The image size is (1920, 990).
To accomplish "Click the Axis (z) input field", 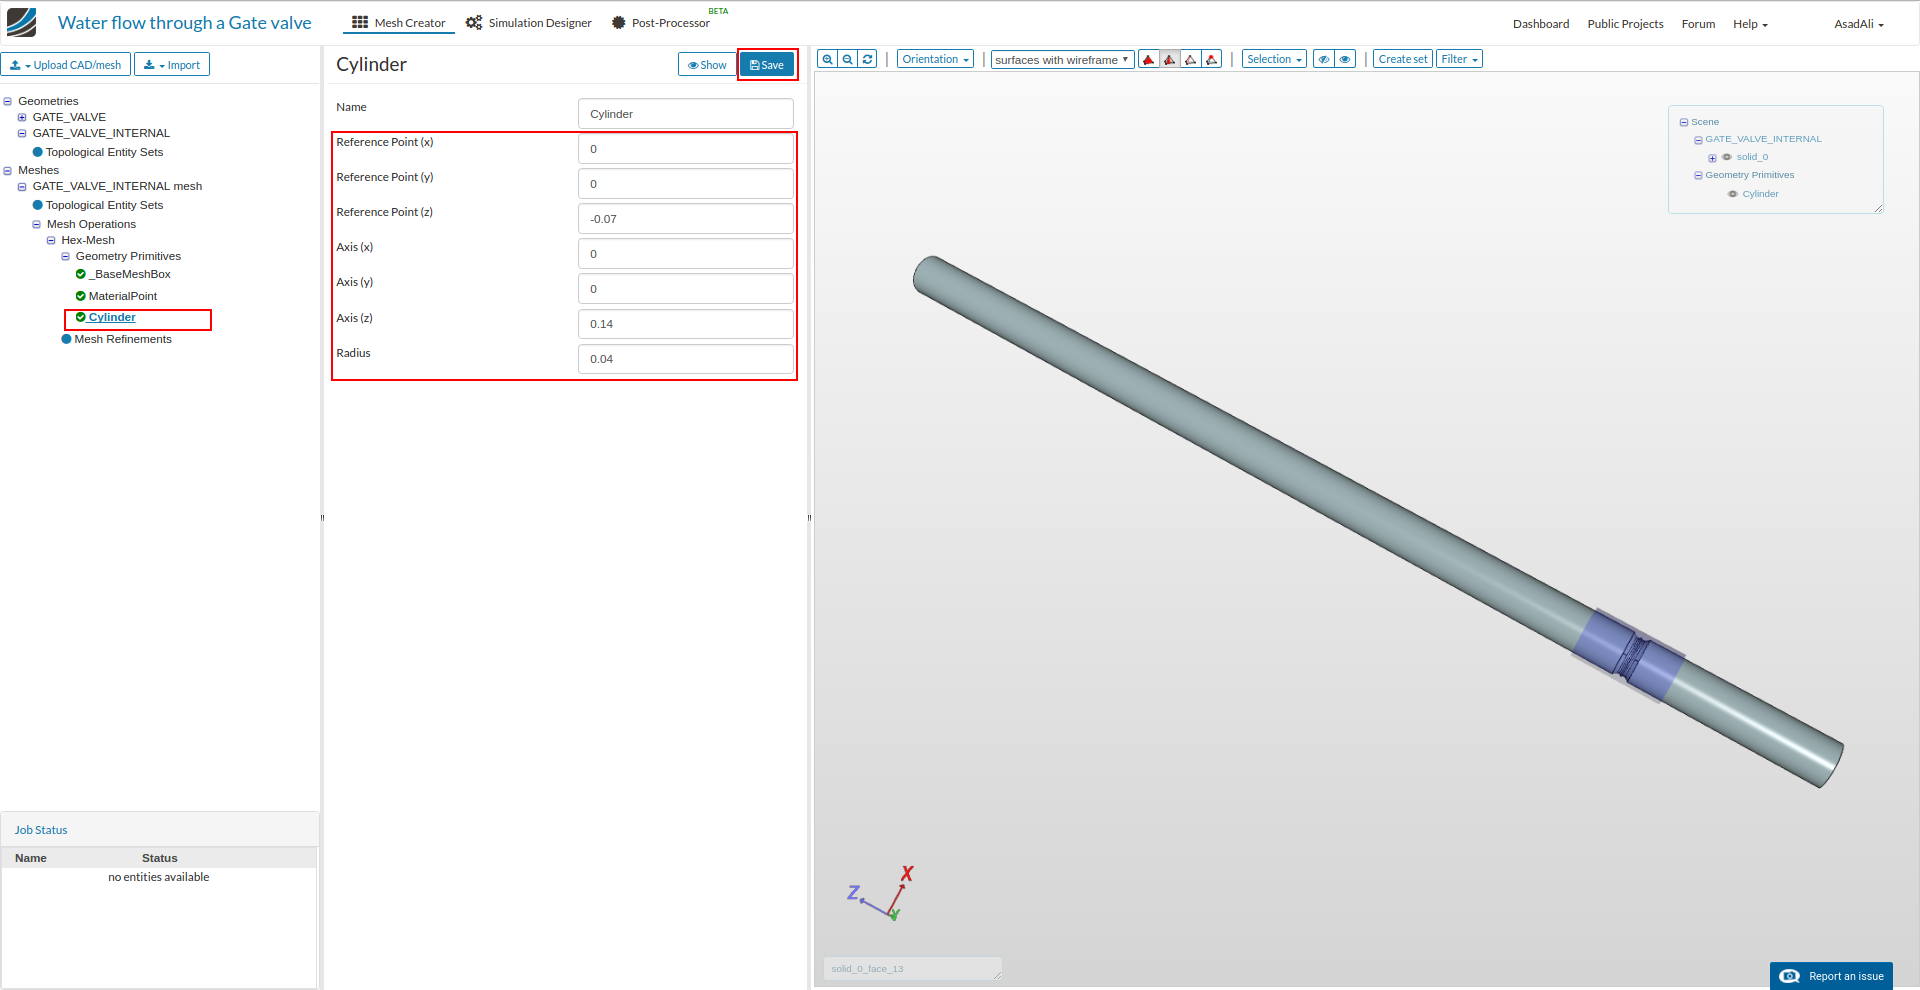I will [x=686, y=324].
